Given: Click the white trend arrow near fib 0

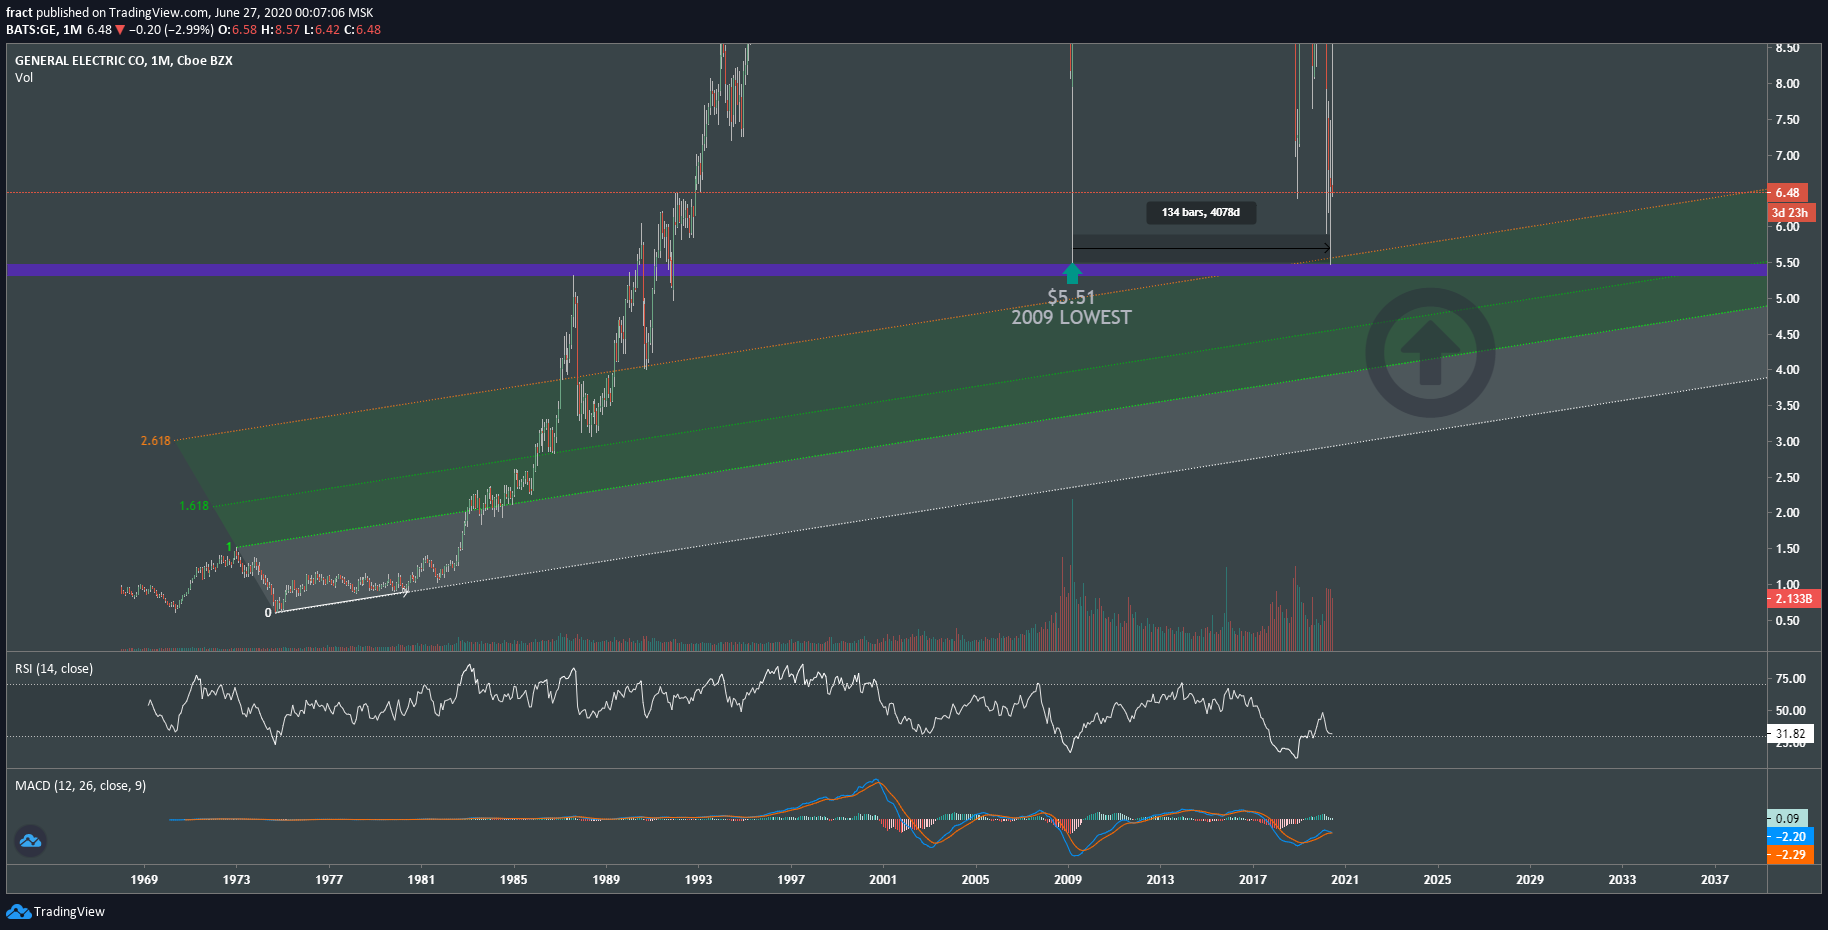Looking at the screenshot, I should 342,602.
